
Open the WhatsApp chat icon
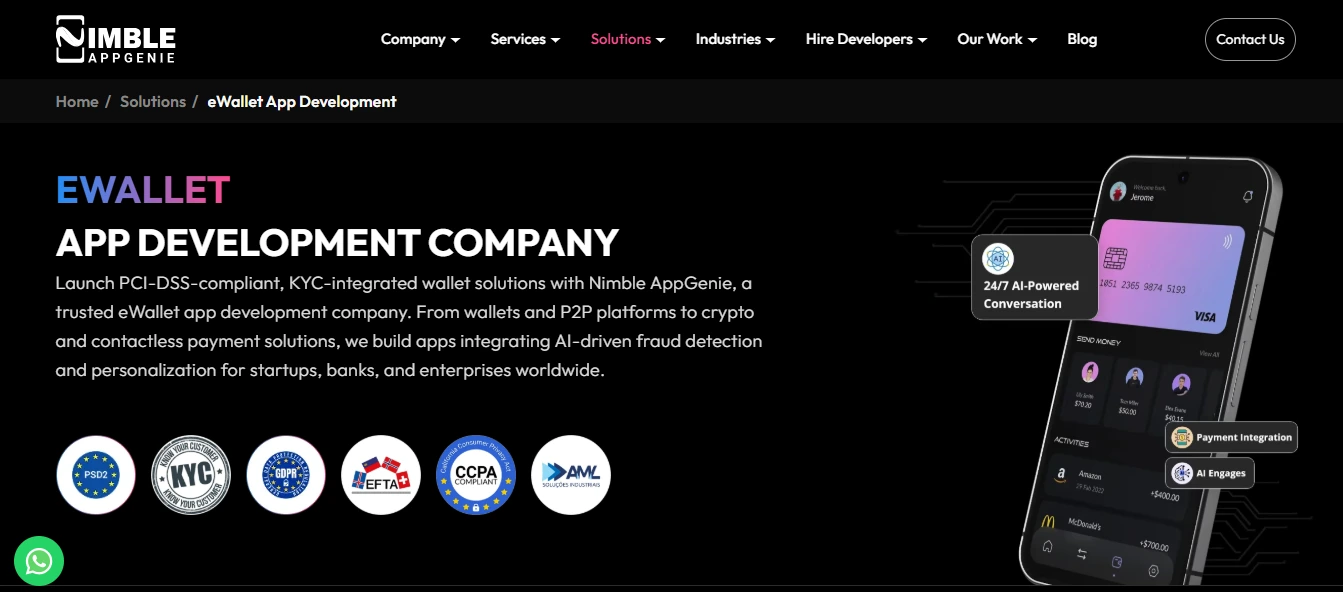[39, 561]
